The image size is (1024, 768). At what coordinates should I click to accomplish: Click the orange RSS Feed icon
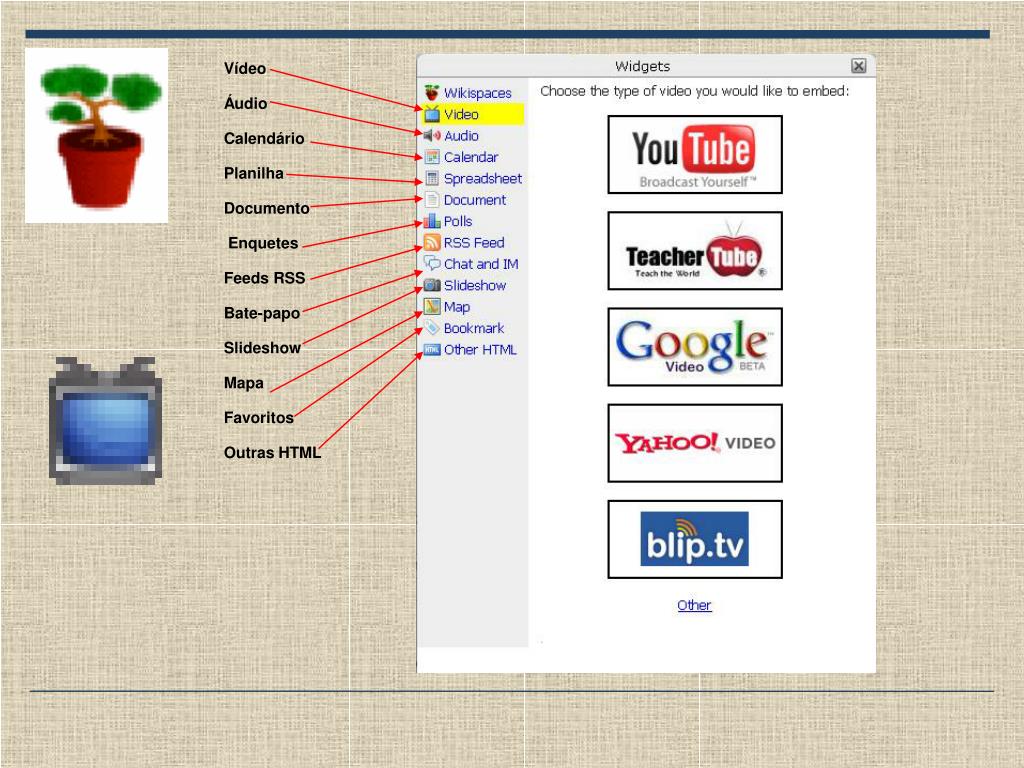[x=432, y=242]
